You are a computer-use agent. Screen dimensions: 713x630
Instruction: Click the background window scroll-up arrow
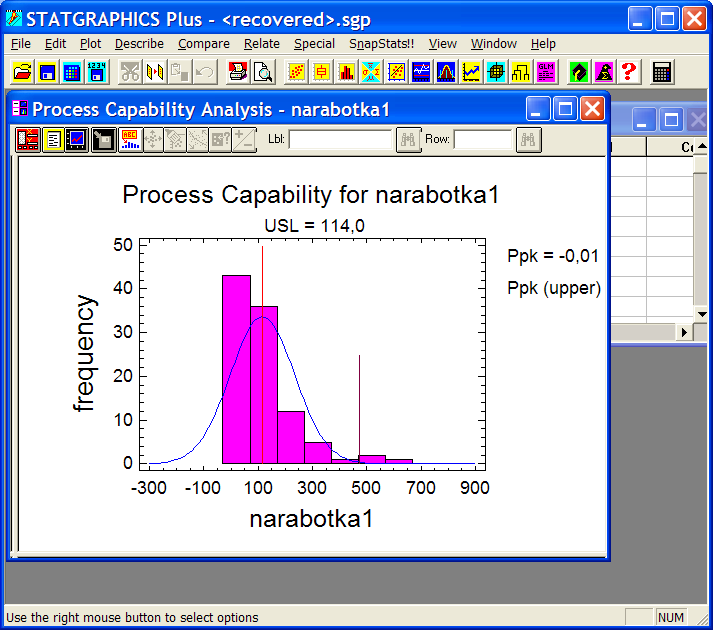[702, 146]
